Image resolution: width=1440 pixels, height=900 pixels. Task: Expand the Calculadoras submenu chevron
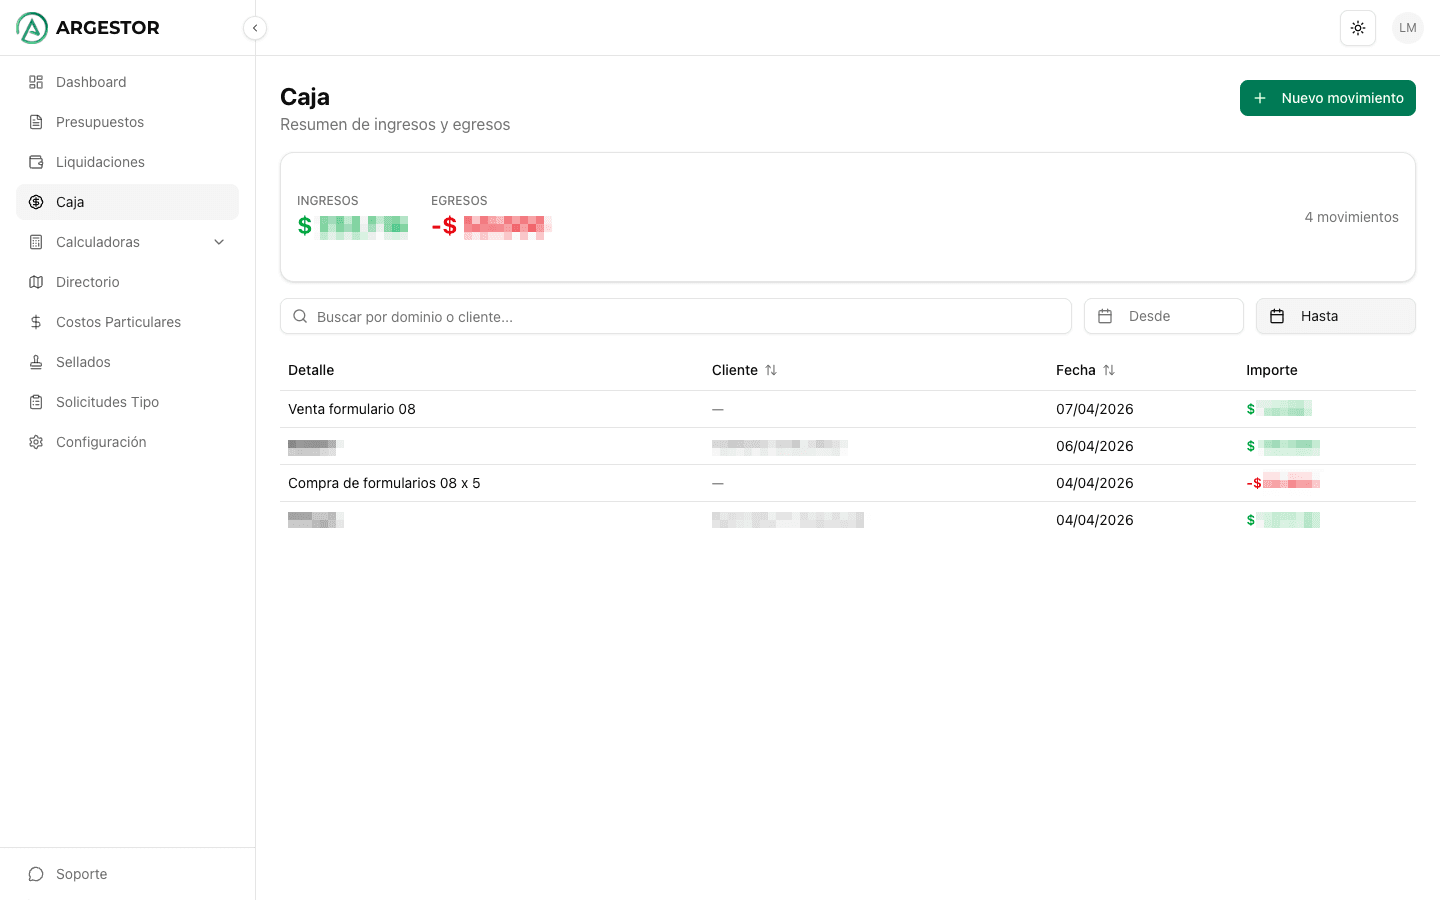tap(219, 242)
